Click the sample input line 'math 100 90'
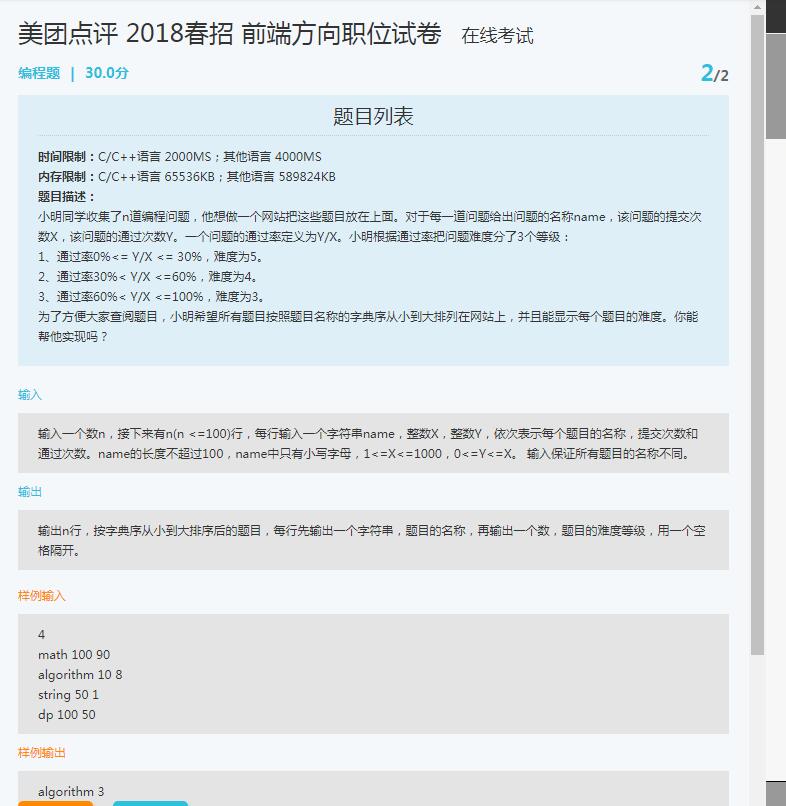786x806 pixels. tap(74, 655)
